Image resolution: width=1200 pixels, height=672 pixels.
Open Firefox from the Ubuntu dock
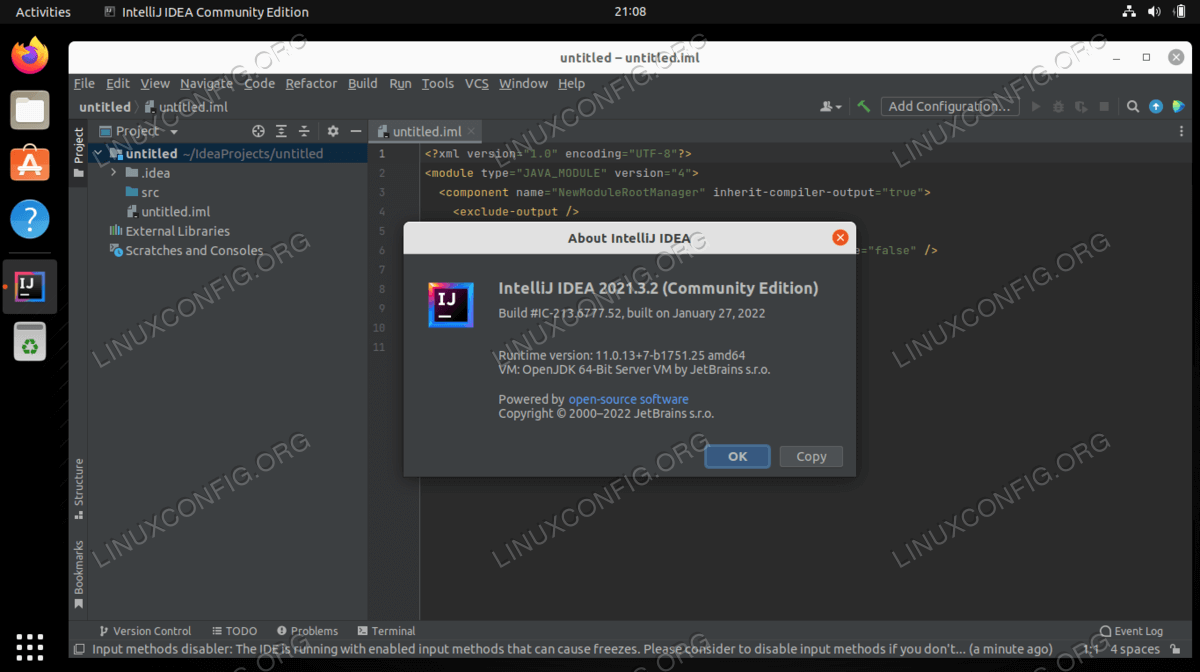click(x=30, y=55)
